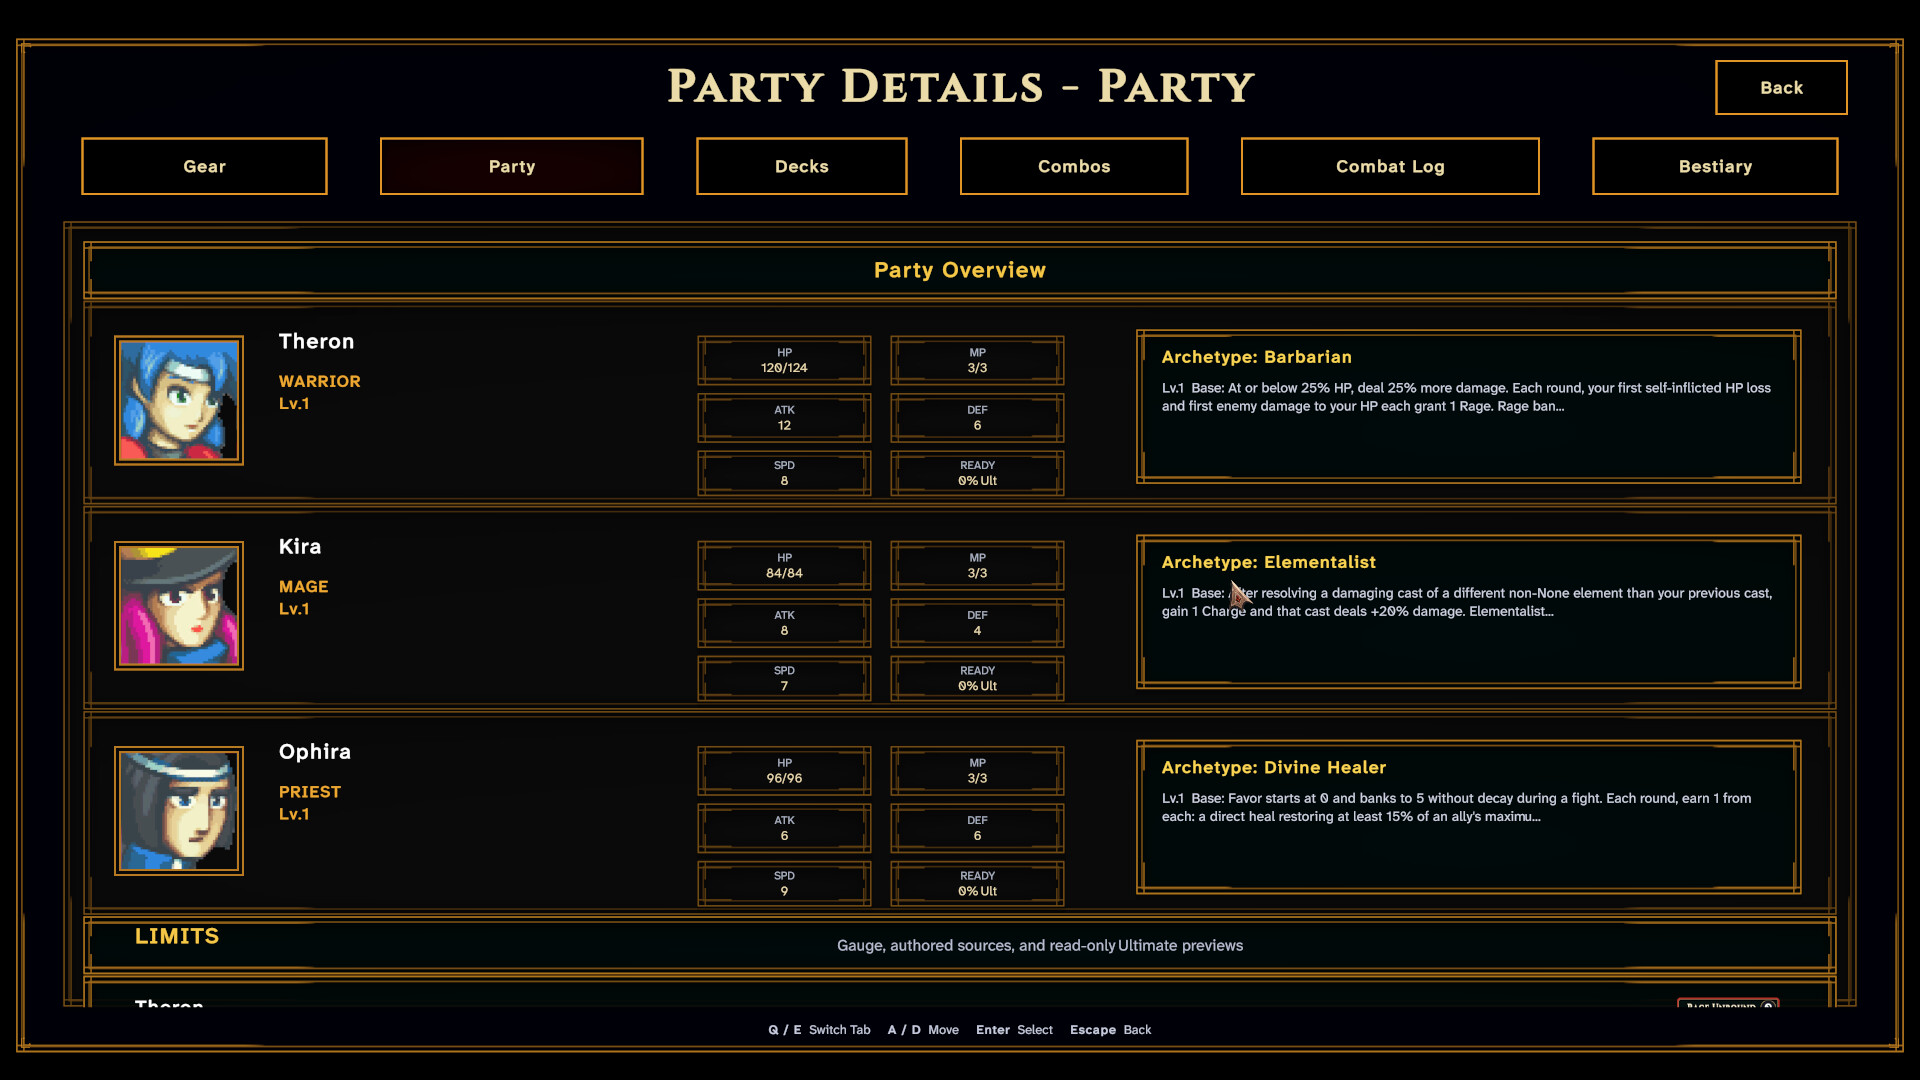
Task: Click the Escape Back hint
Action: coord(1110,1029)
